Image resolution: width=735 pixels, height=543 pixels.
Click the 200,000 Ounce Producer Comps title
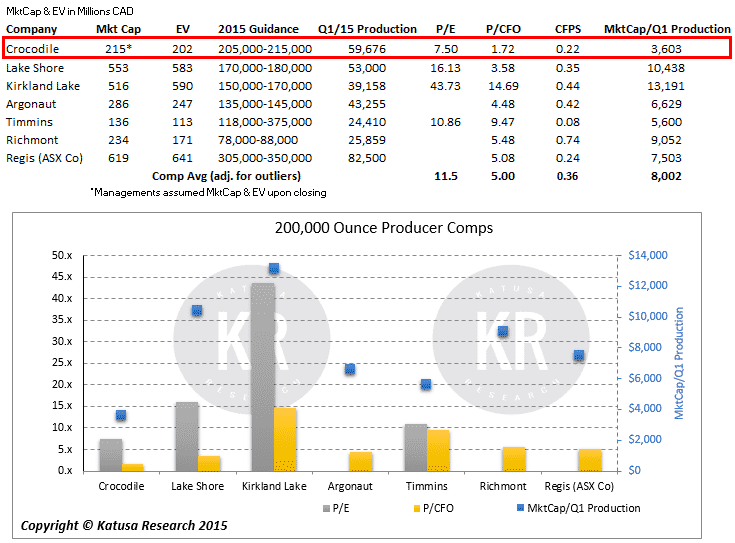click(x=383, y=228)
